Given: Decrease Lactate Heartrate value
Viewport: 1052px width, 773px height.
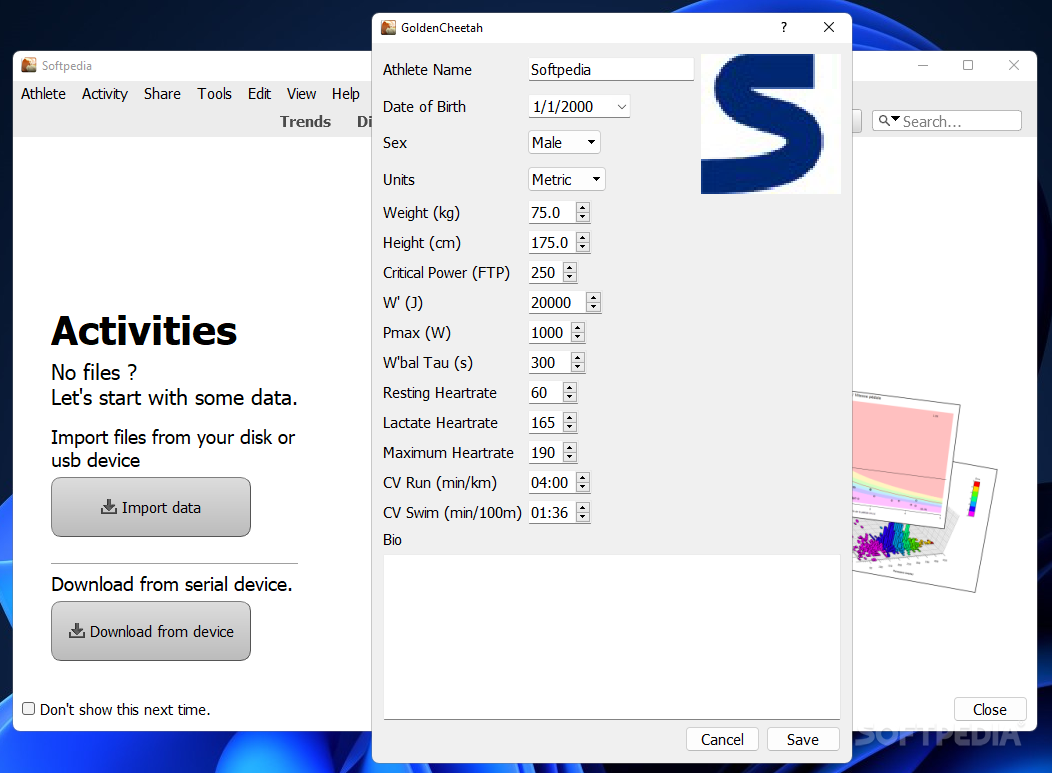Looking at the screenshot, I should (570, 427).
